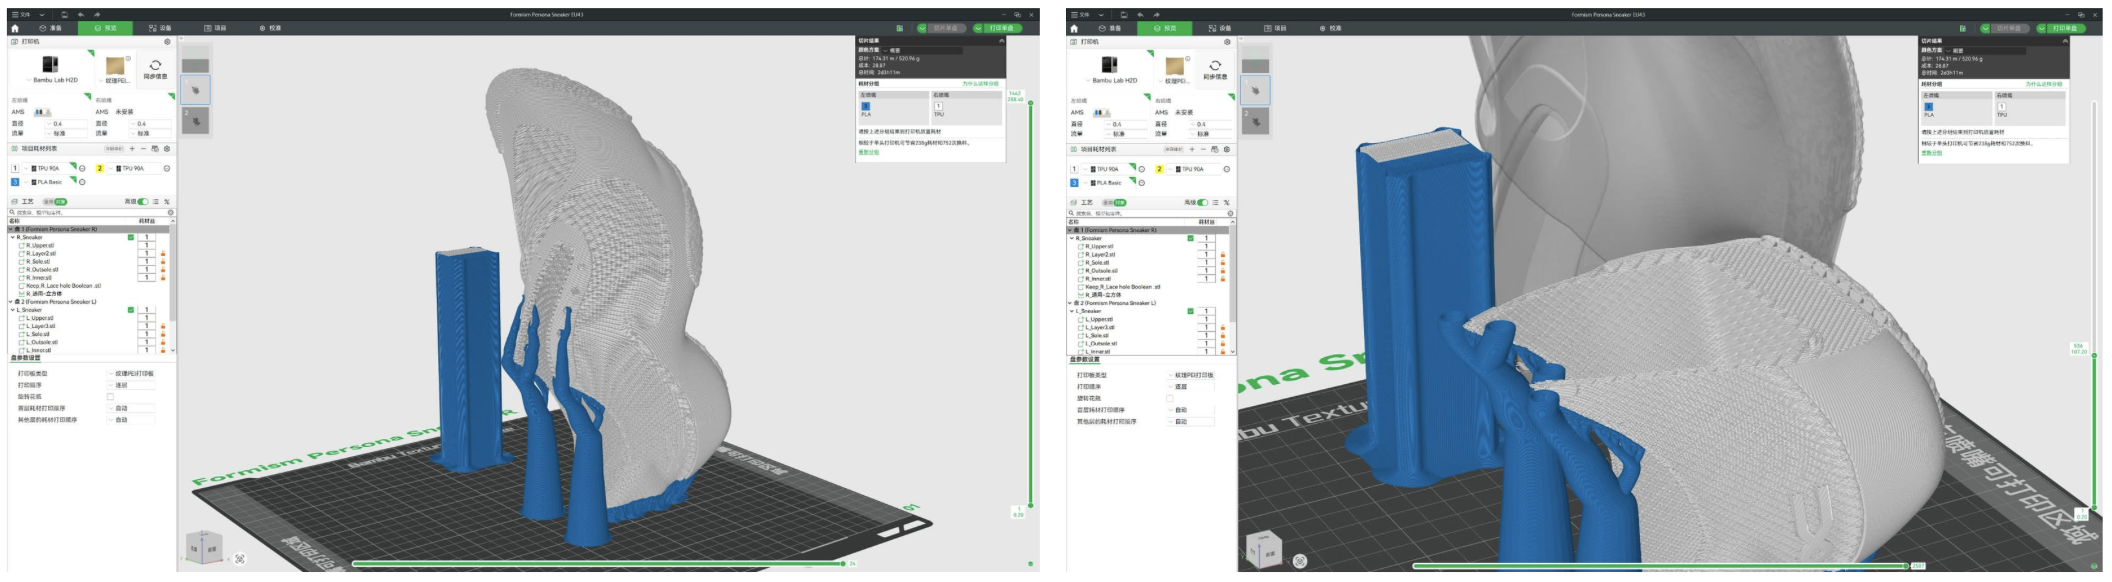Screen dimensions: 2112x582
Task: Click vertical layer slider handle, right window
Action: click(2094, 355)
